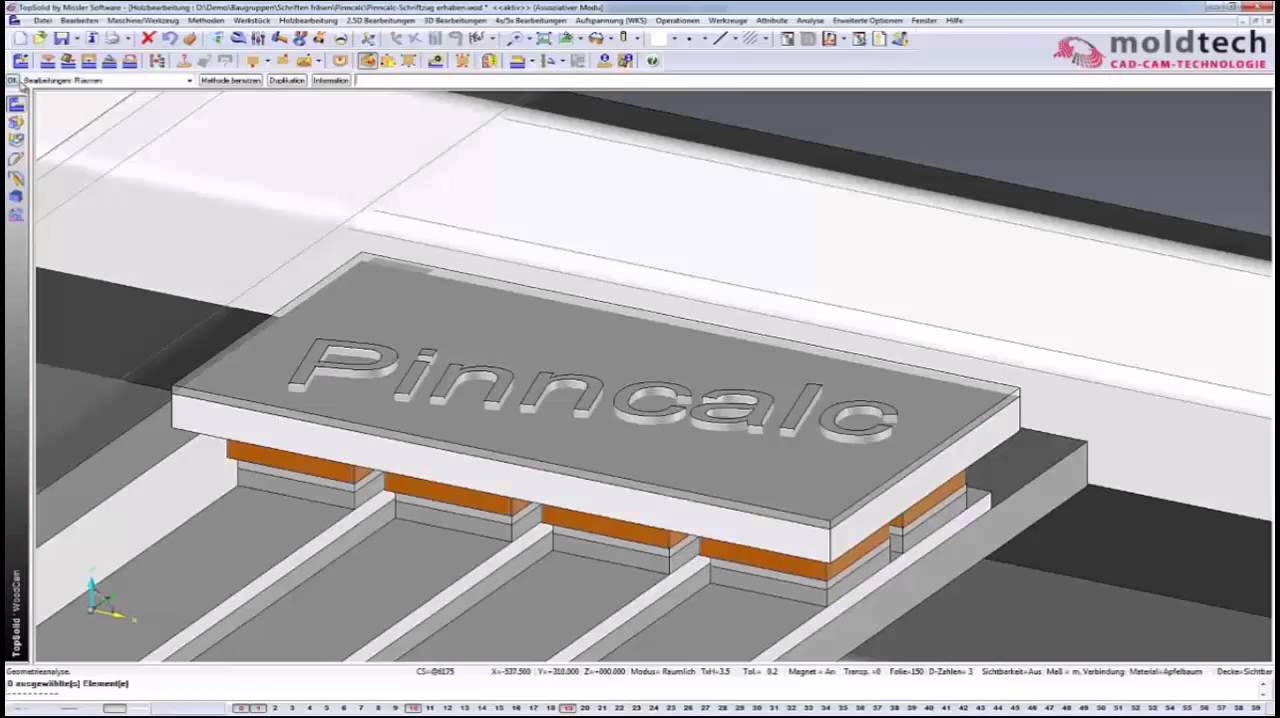
Task: Click the Sichtbarkeit=Aus status field
Action: (x=1011, y=672)
